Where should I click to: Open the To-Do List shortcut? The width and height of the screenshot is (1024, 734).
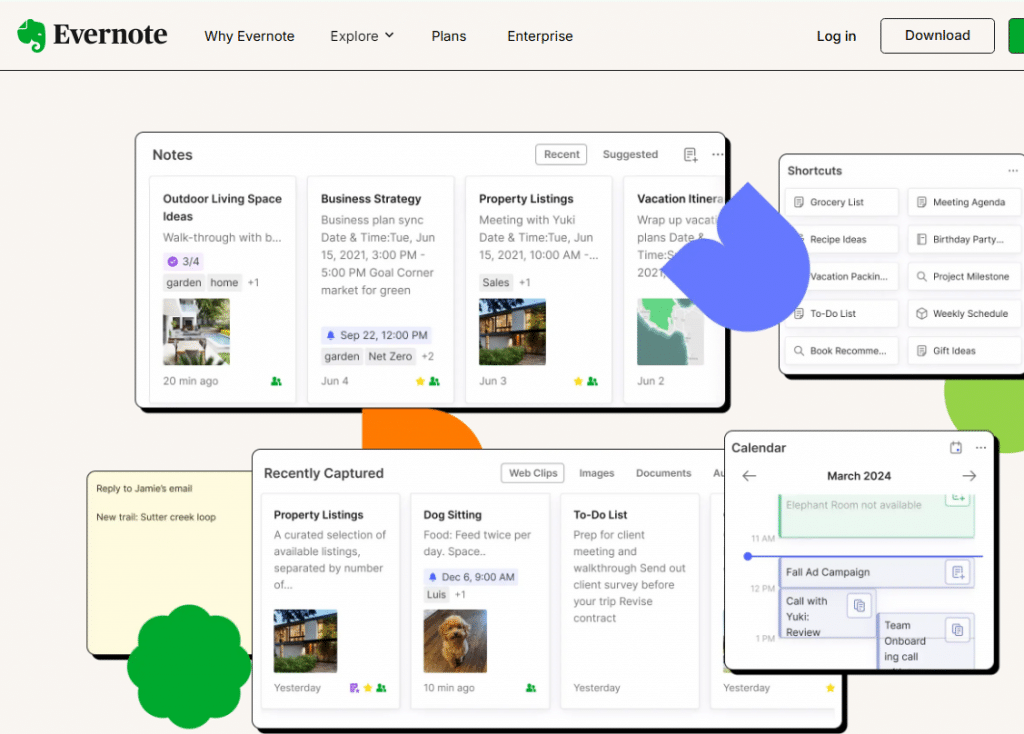[841, 314]
